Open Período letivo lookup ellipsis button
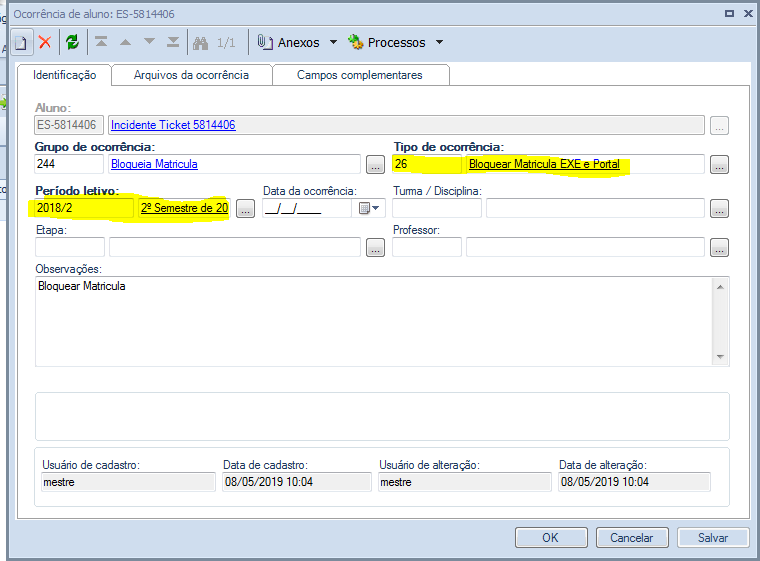The image size is (760, 561). click(x=245, y=209)
